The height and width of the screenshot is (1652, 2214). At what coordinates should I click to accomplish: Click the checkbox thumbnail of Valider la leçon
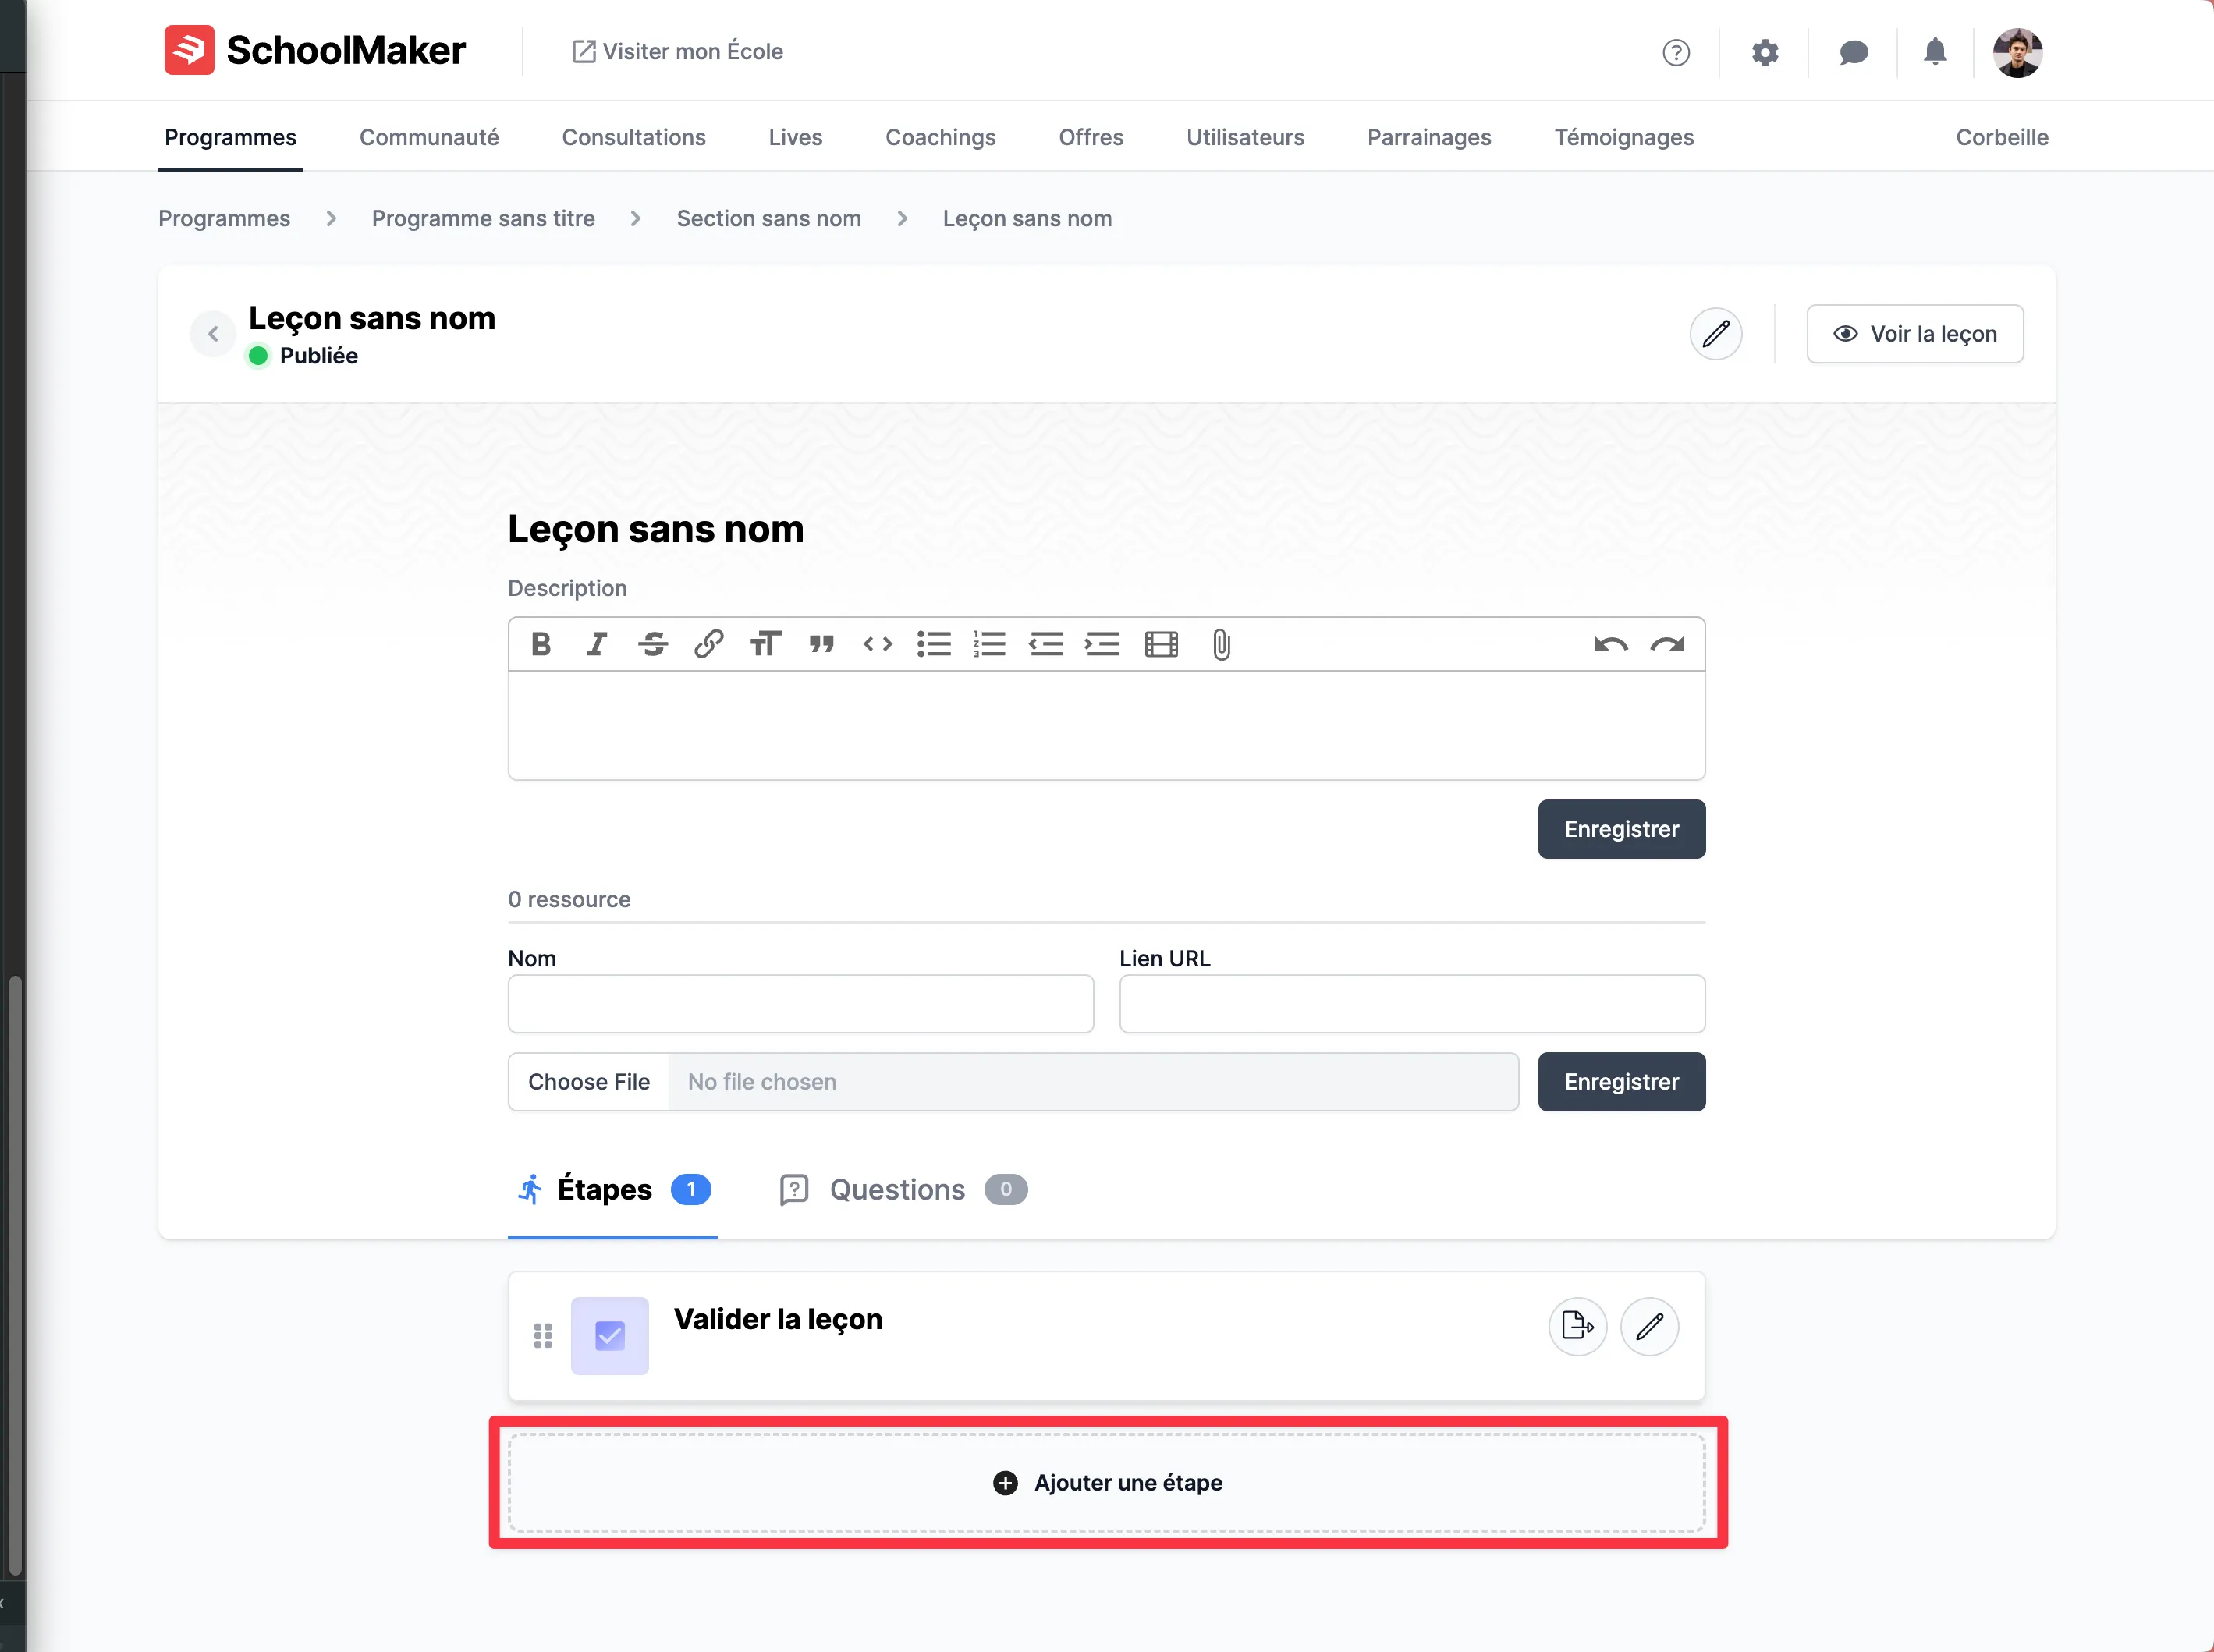(610, 1336)
